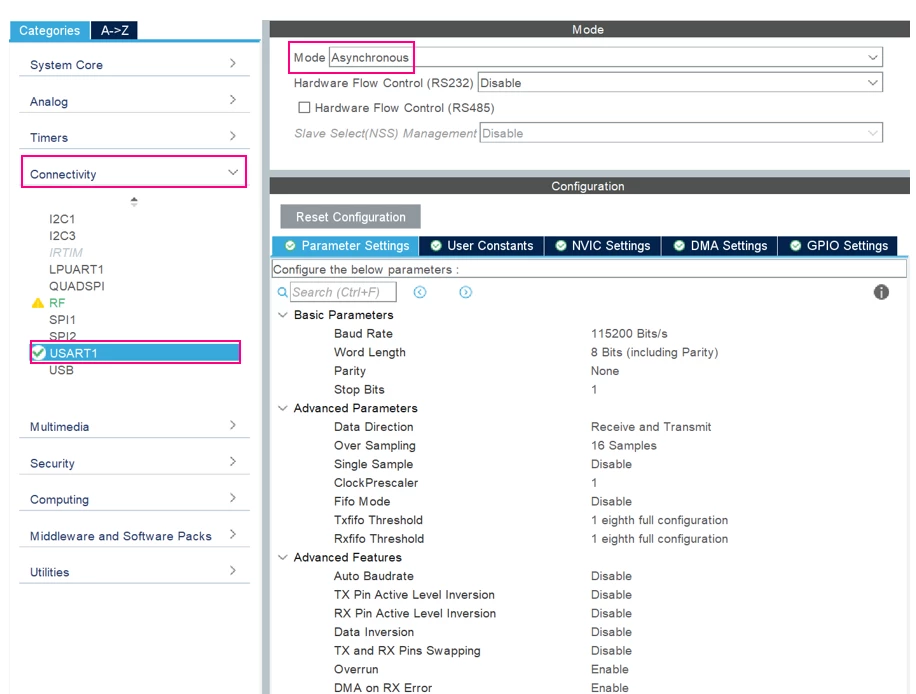Click the Fifo Mode Disable value
916x694 pixels.
(x=611, y=502)
